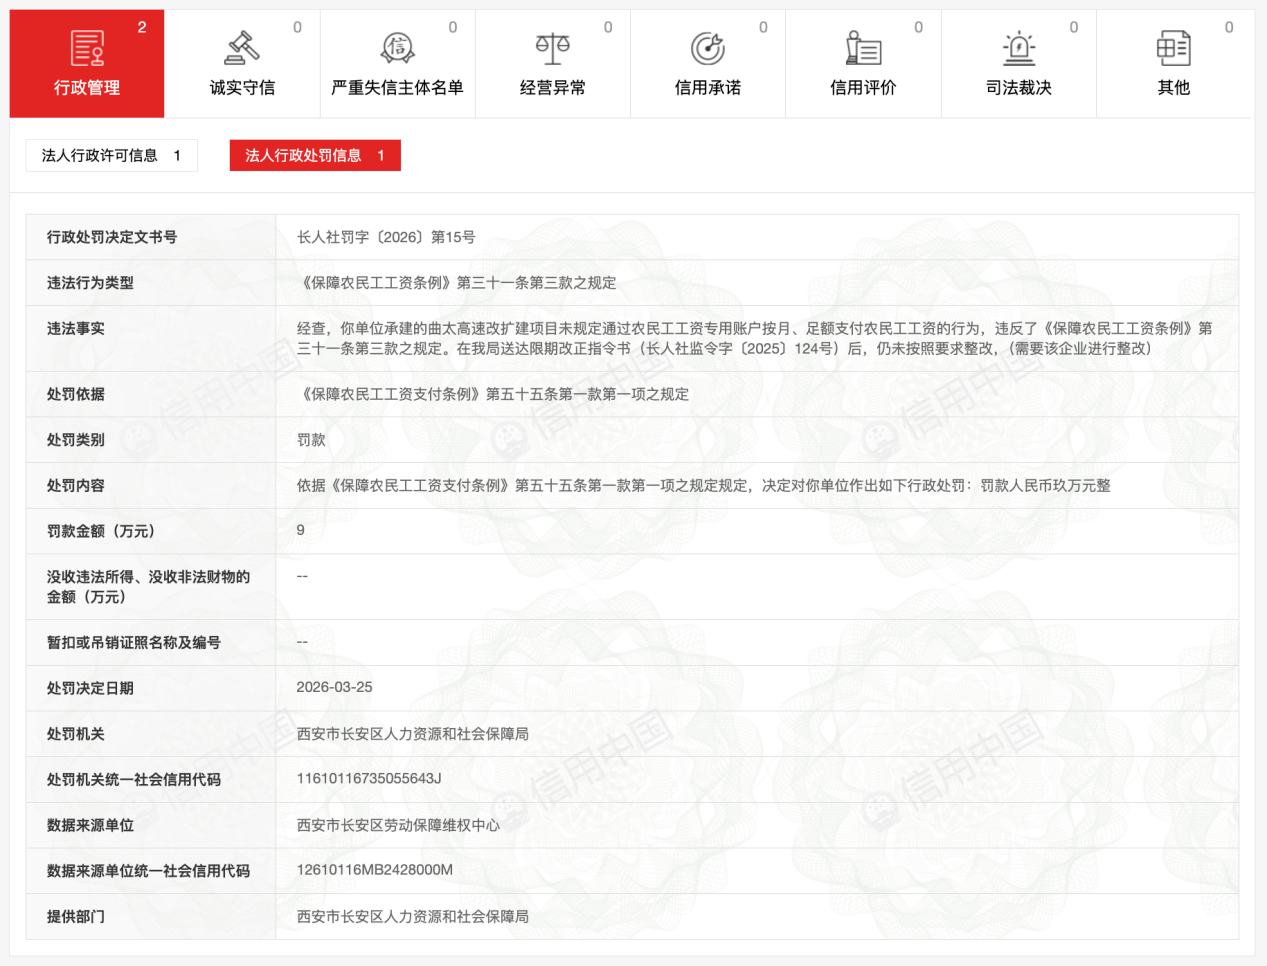The width and height of the screenshot is (1267, 966).
Task: Click the 信用评价 document icon
Action: [862, 47]
